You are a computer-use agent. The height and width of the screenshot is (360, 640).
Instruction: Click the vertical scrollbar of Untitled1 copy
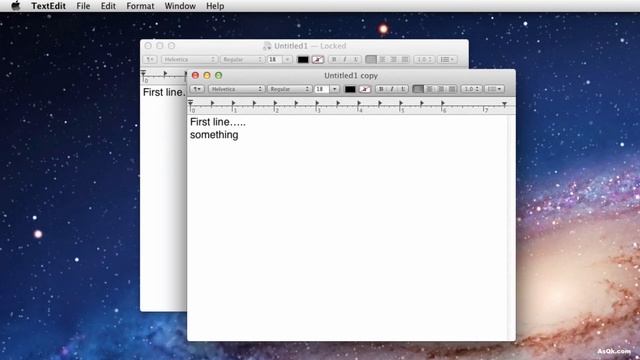coord(511,227)
